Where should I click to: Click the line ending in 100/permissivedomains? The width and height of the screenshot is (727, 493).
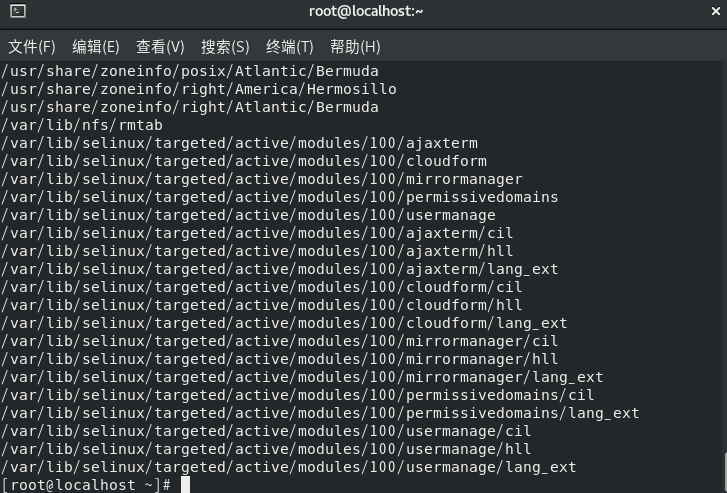click(280, 198)
